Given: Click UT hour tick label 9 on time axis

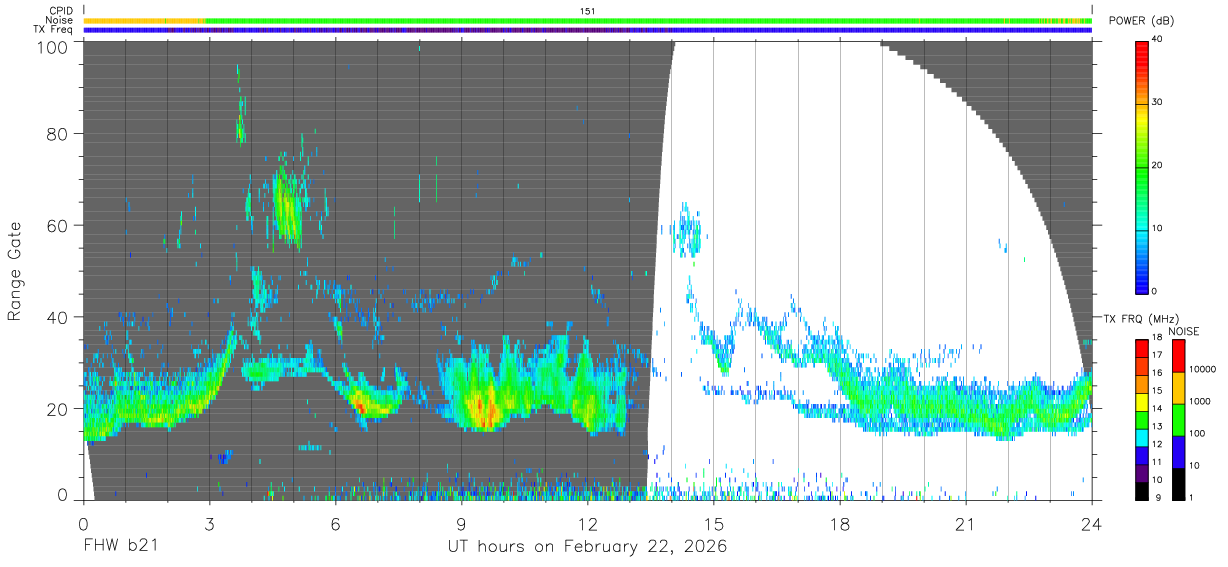Looking at the screenshot, I should [x=461, y=524].
